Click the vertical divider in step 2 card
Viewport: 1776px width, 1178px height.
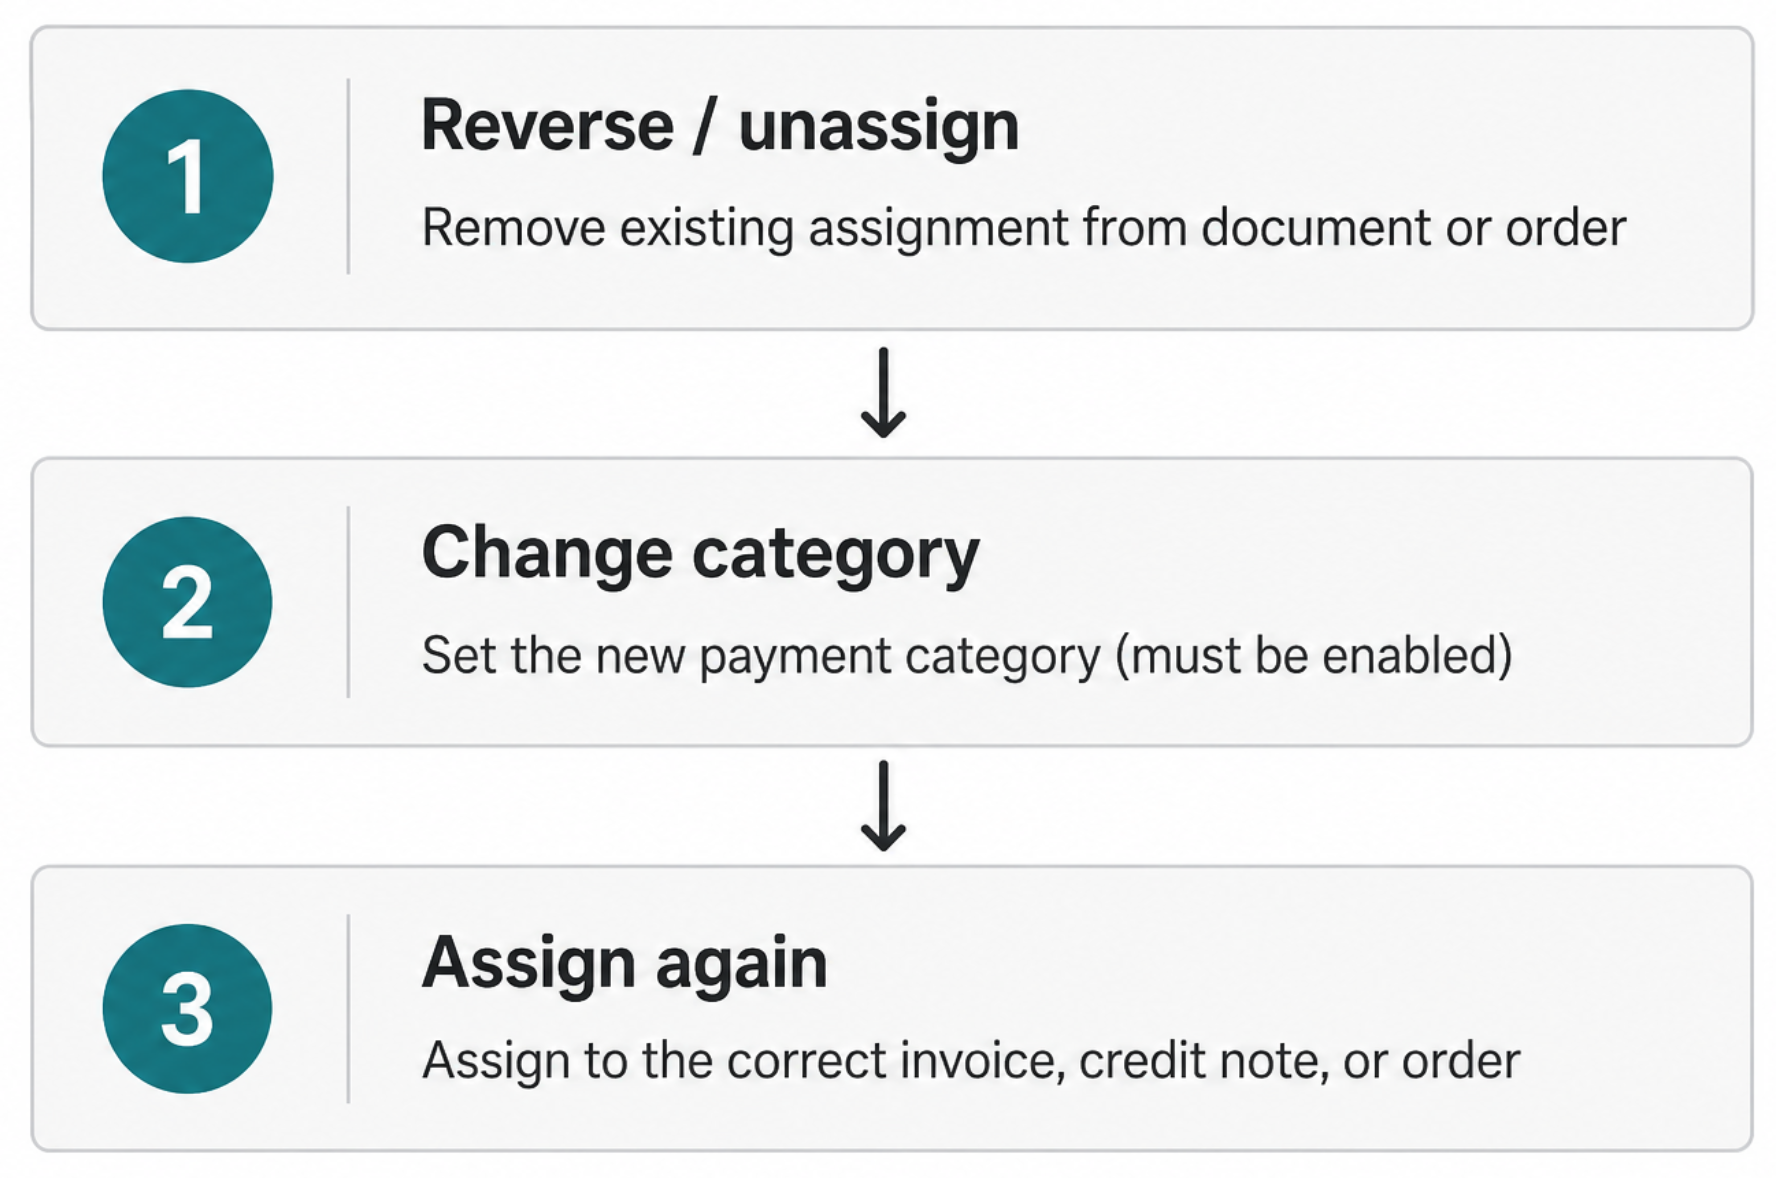coord(348,602)
